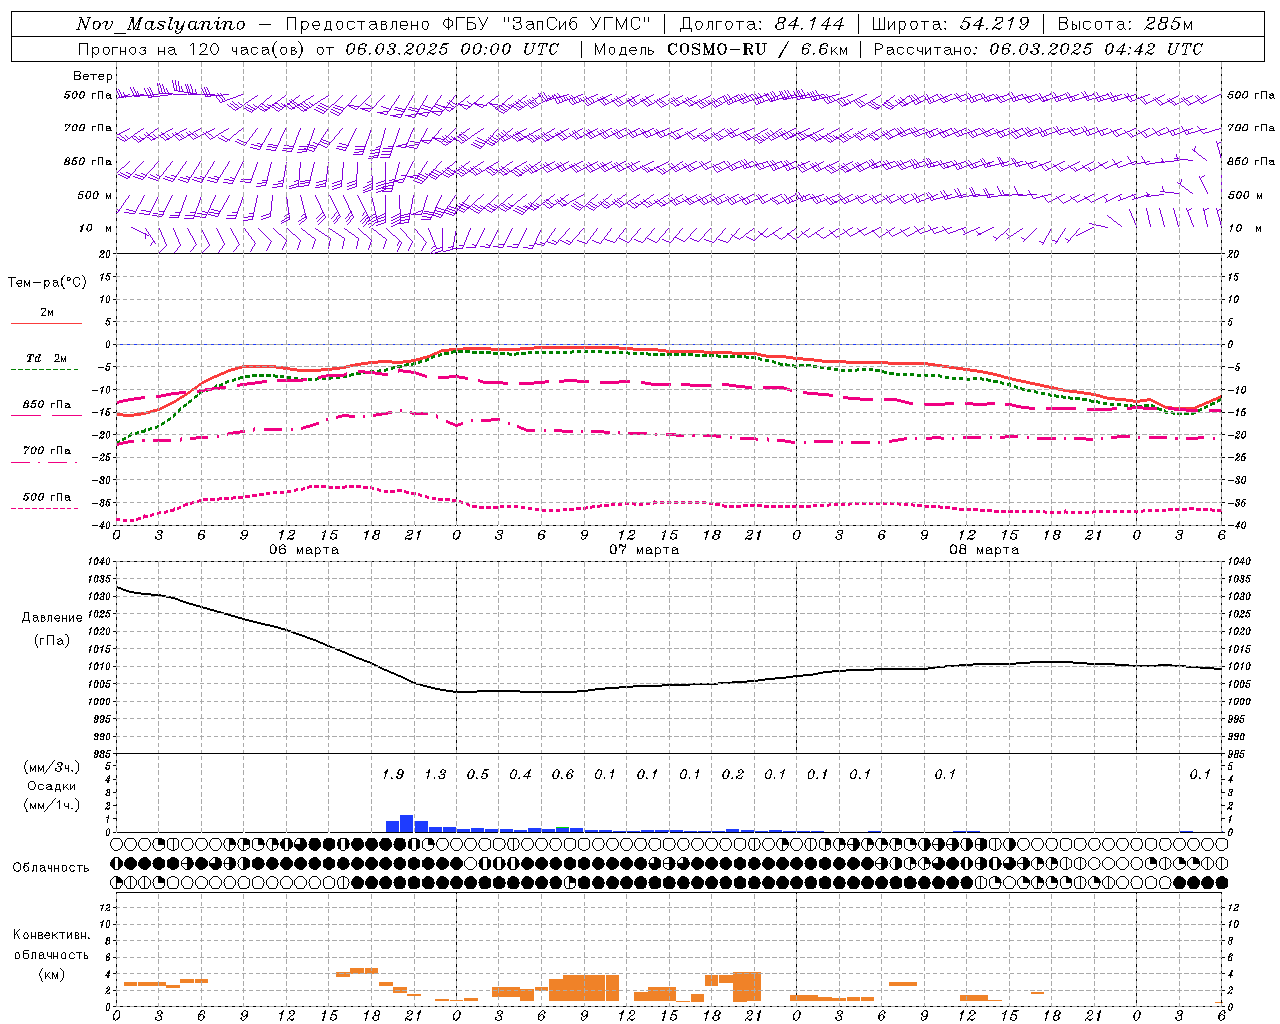The height and width of the screenshot is (1024, 1280).
Task: Click the Долгота: 84.144 value
Action: tap(762, 24)
